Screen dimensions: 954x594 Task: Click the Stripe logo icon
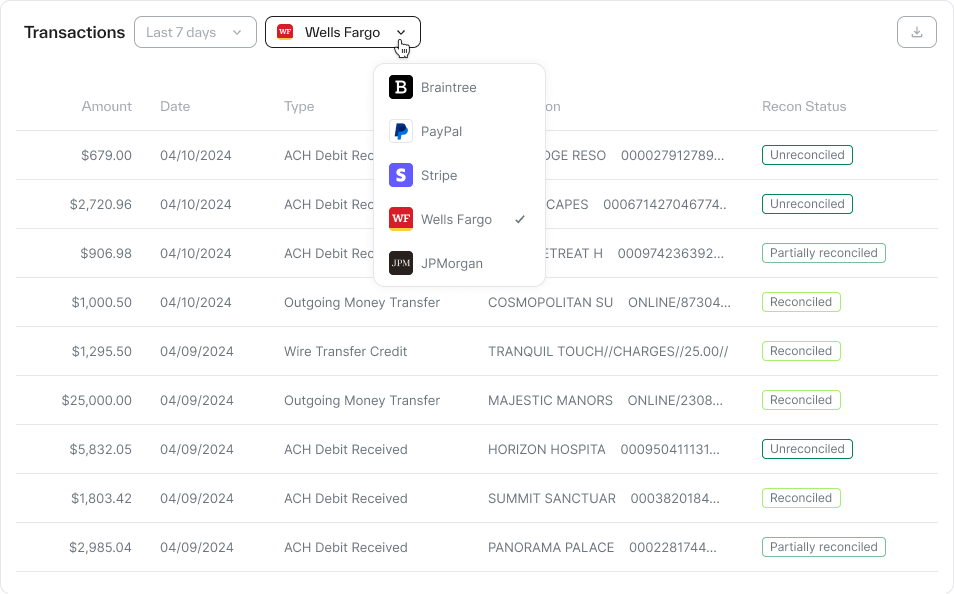point(401,176)
